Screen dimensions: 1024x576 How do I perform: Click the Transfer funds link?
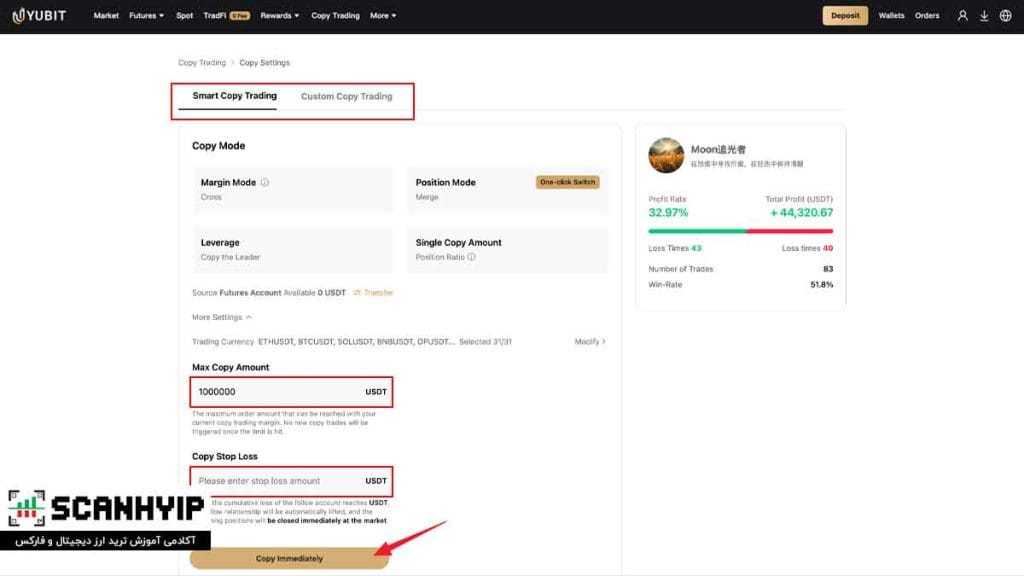click(x=374, y=293)
